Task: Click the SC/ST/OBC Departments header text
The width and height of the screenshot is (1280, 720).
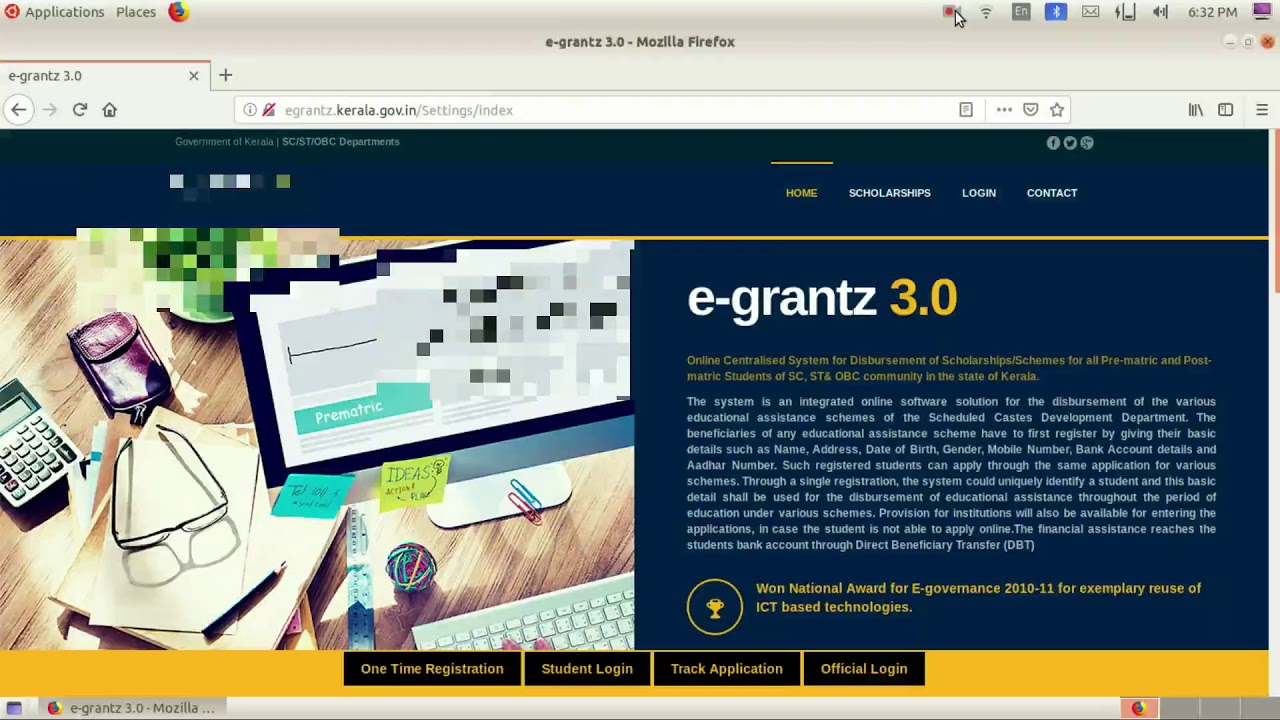Action: coord(341,141)
